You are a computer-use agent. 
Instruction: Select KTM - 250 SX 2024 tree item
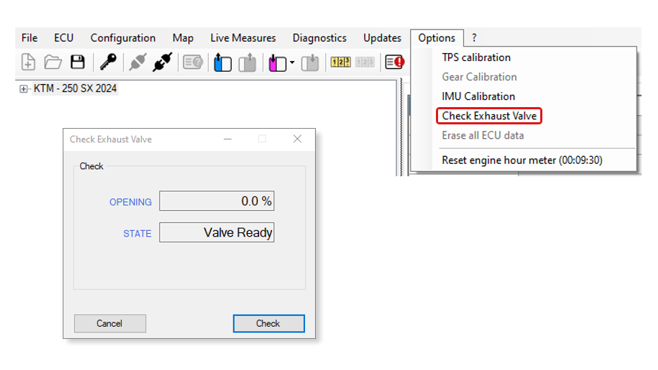(x=75, y=89)
